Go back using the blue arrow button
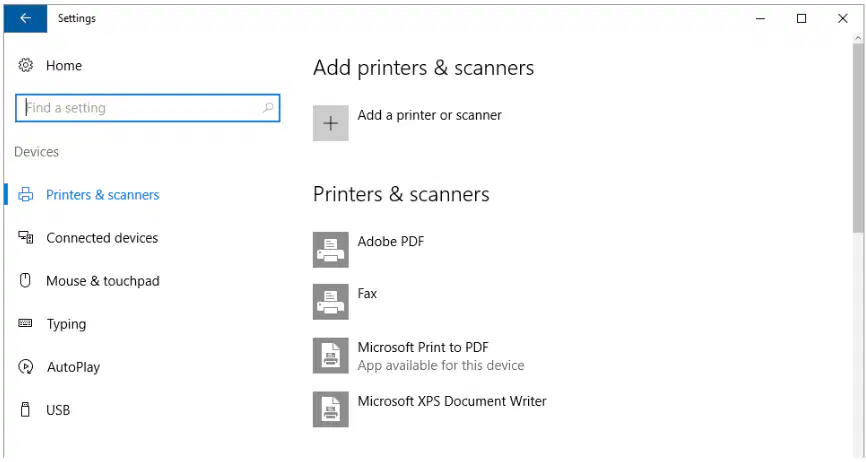 (25, 18)
